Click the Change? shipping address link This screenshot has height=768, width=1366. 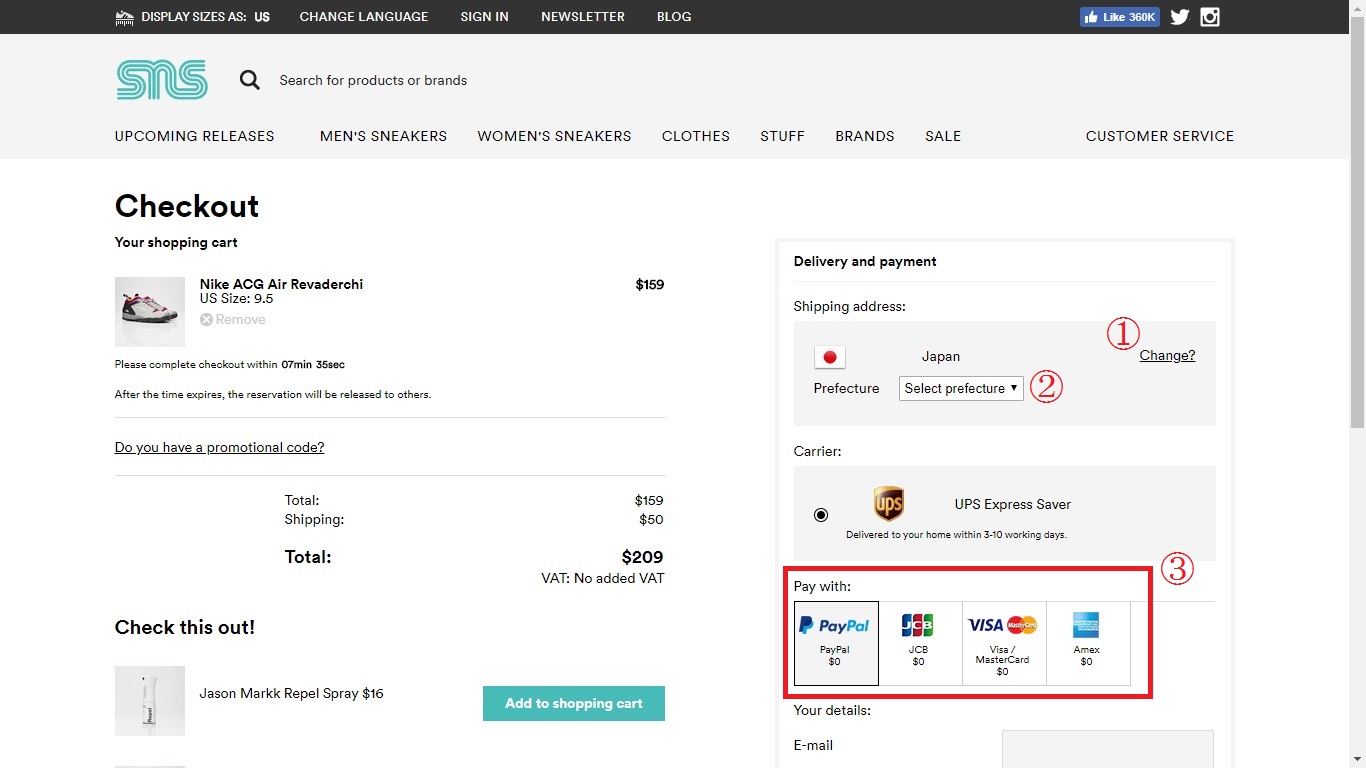click(x=1167, y=355)
